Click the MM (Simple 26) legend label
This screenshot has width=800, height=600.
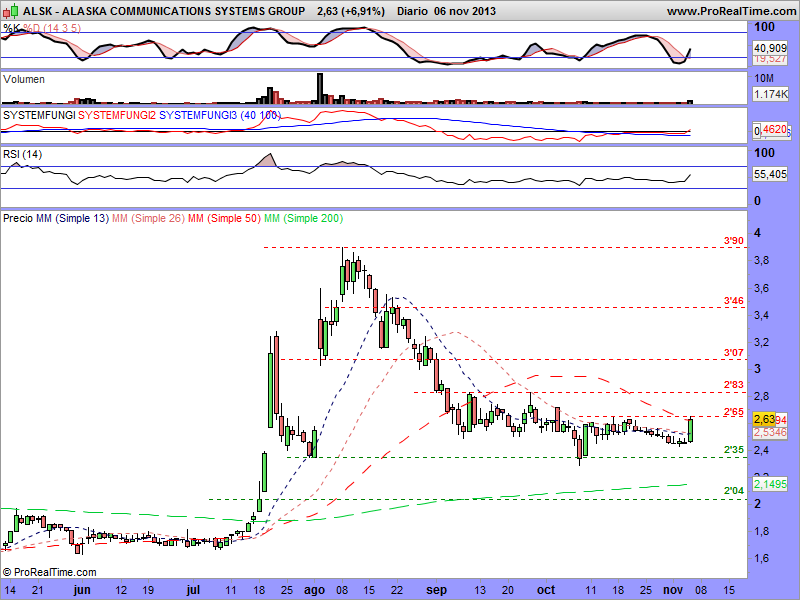click(x=148, y=218)
